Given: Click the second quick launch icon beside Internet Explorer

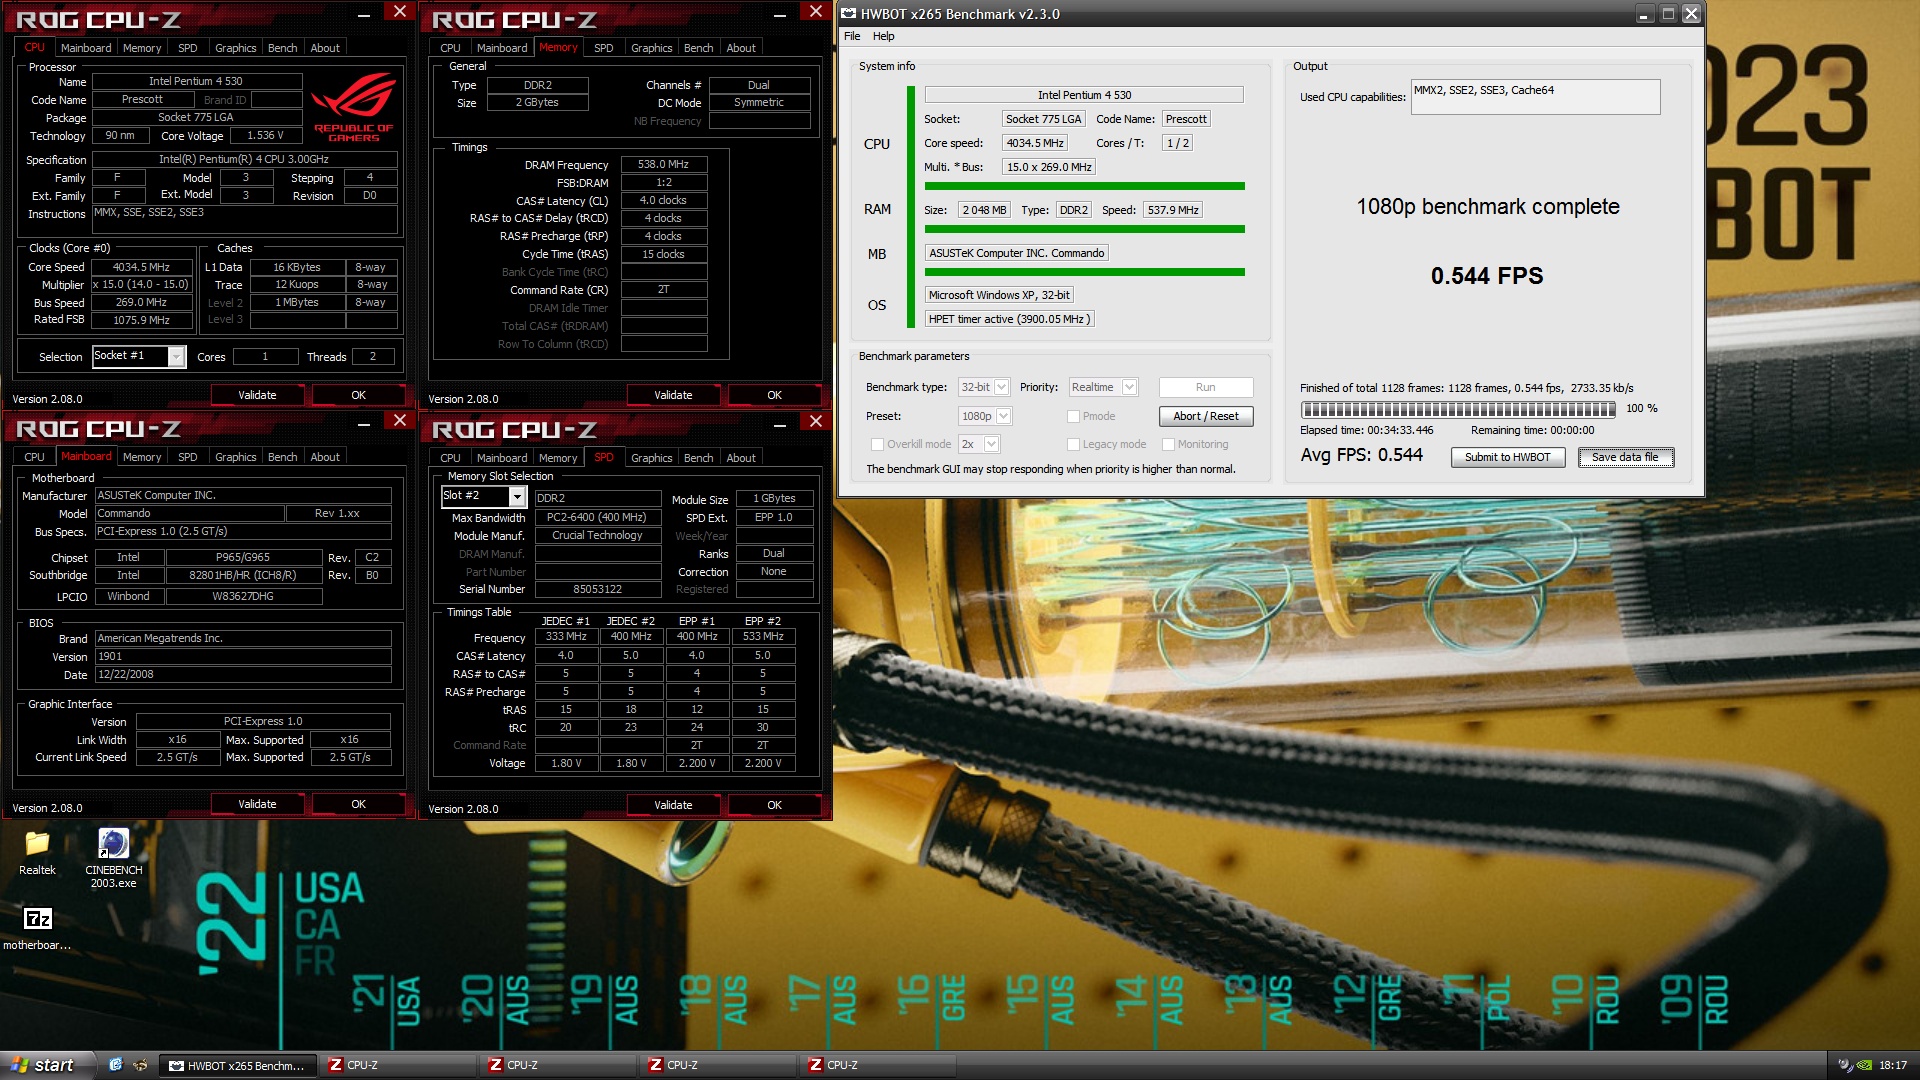Looking at the screenshot, I should (x=140, y=1065).
